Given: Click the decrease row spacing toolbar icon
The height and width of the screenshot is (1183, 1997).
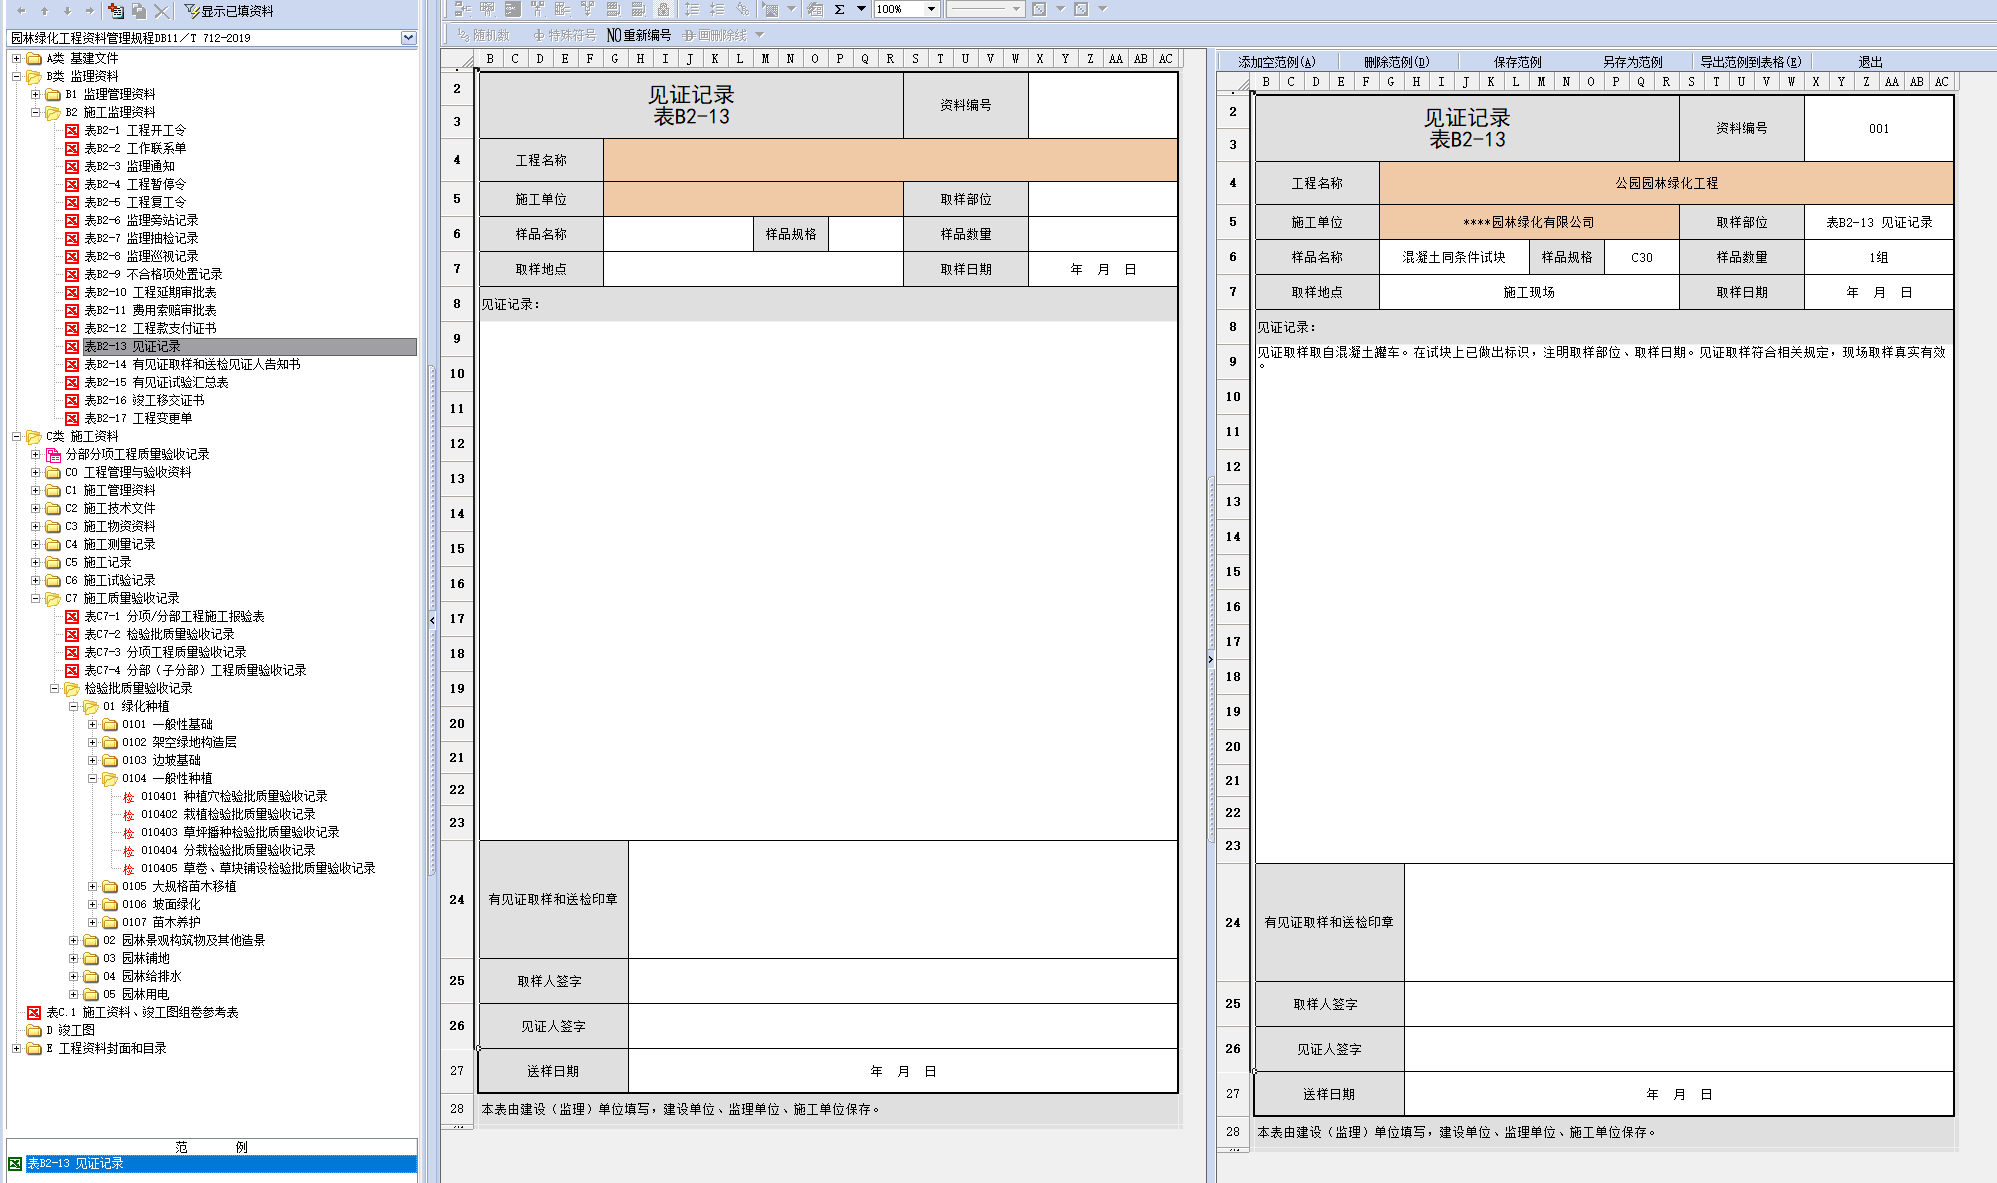Looking at the screenshot, I should click(x=717, y=9).
